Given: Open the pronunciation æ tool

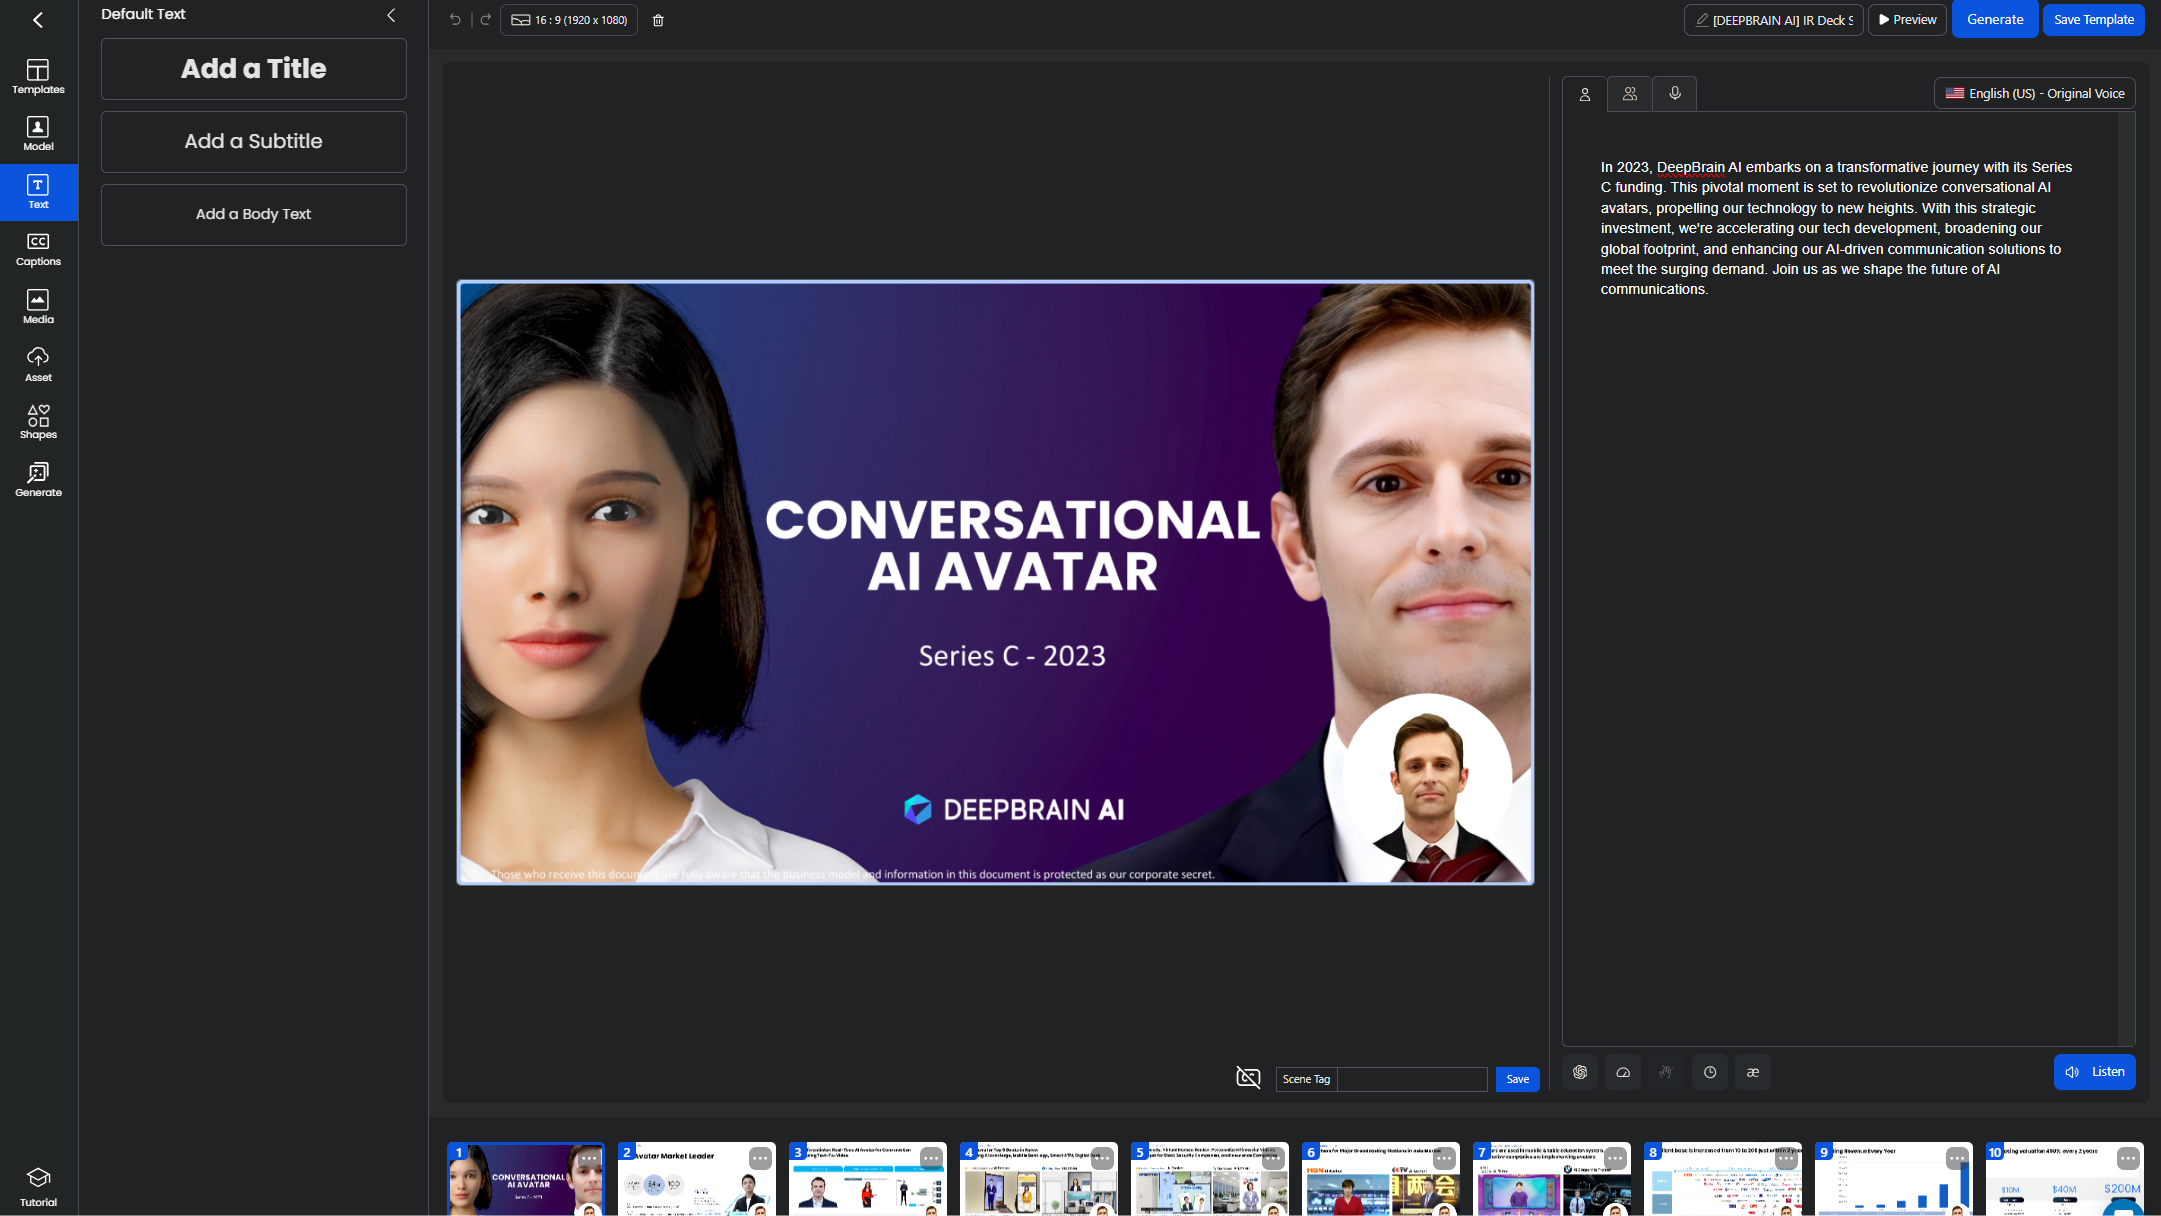Looking at the screenshot, I should pyautogui.click(x=1753, y=1072).
